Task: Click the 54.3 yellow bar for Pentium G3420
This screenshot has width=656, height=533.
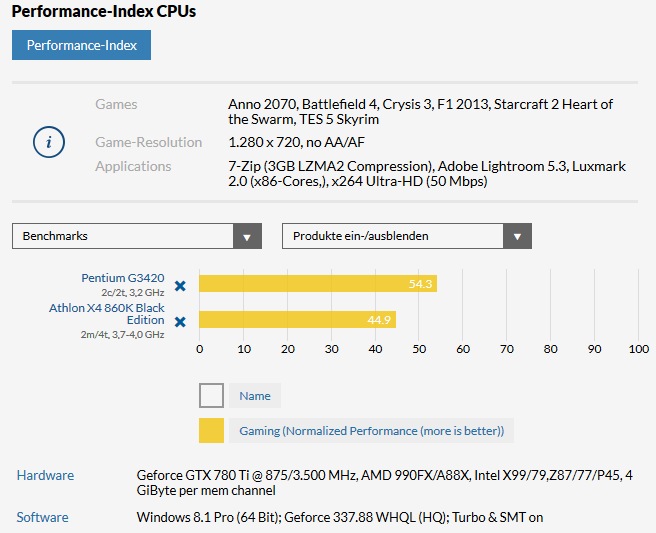Action: point(318,284)
